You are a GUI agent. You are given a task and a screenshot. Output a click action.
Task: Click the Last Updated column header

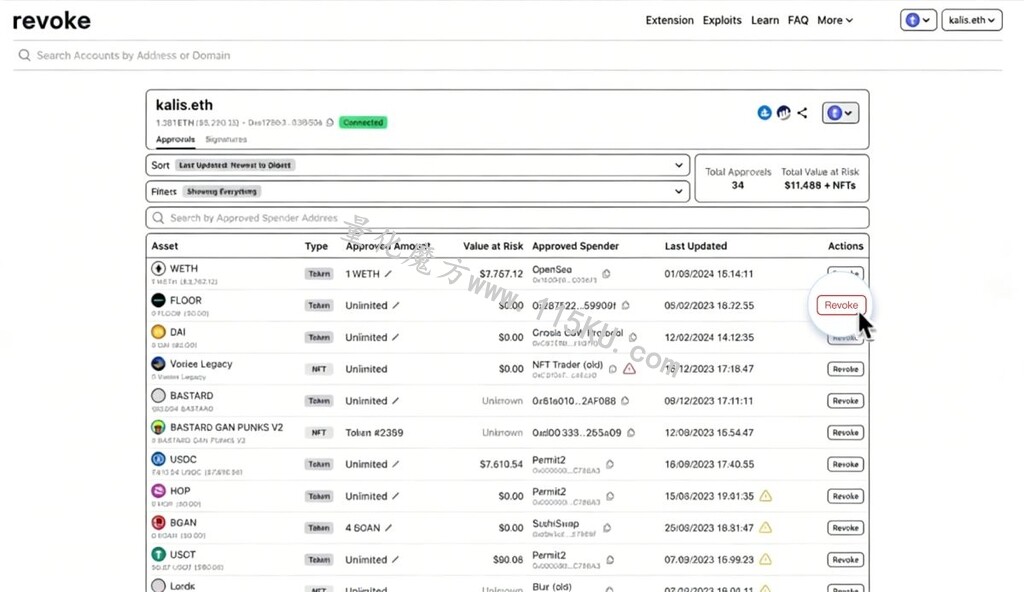point(696,246)
